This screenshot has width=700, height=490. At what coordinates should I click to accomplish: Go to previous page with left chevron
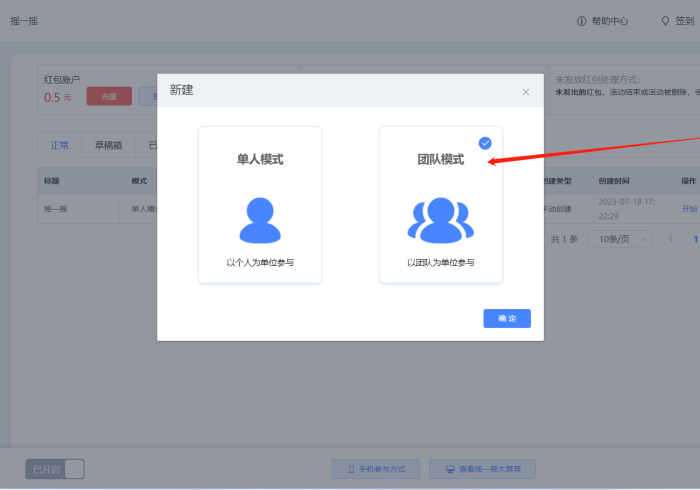pyautogui.click(x=671, y=239)
